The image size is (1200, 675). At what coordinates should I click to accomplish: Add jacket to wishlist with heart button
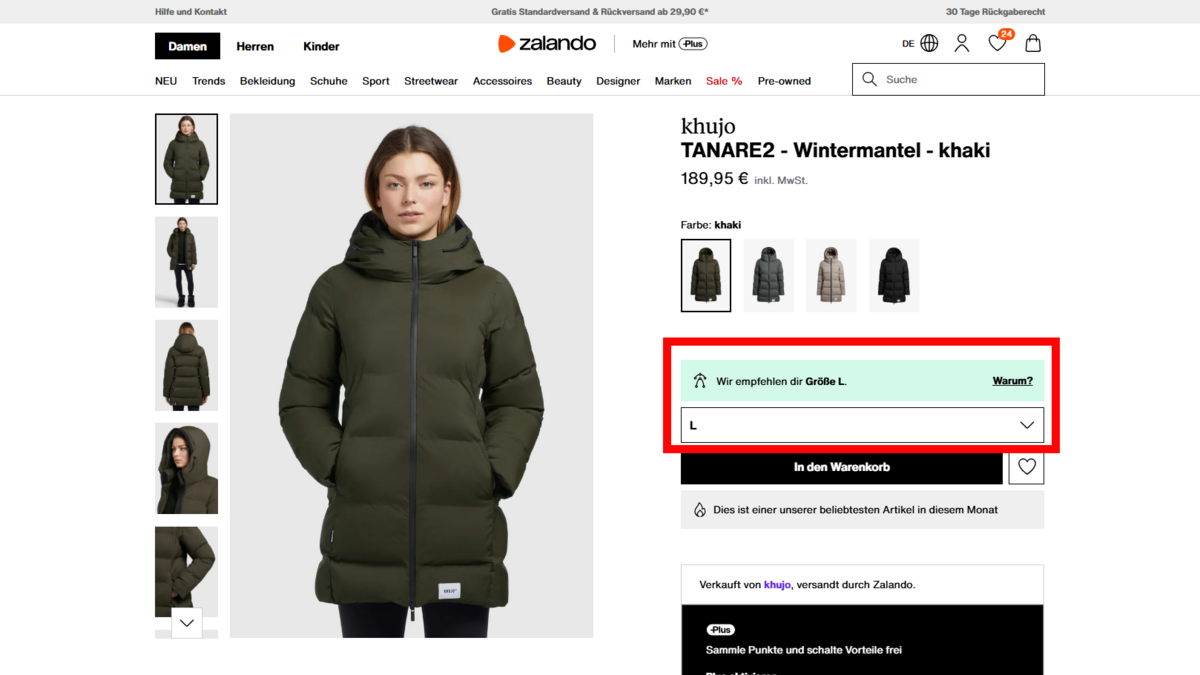pos(1026,467)
